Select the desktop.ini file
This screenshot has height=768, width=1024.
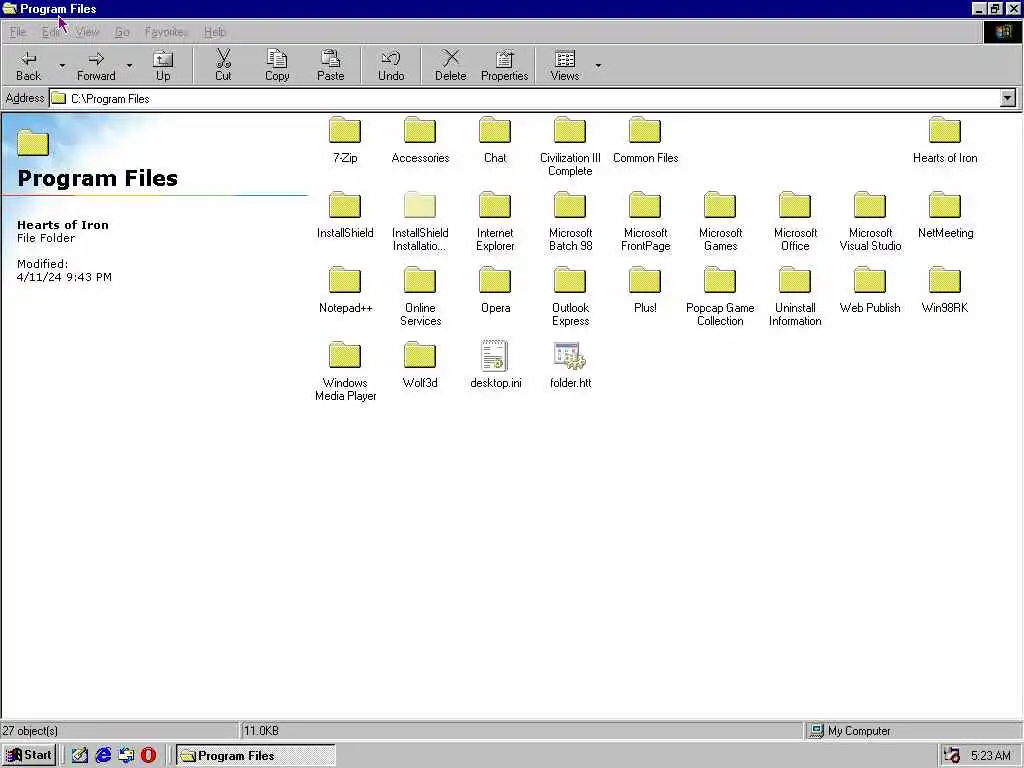pyautogui.click(x=495, y=366)
